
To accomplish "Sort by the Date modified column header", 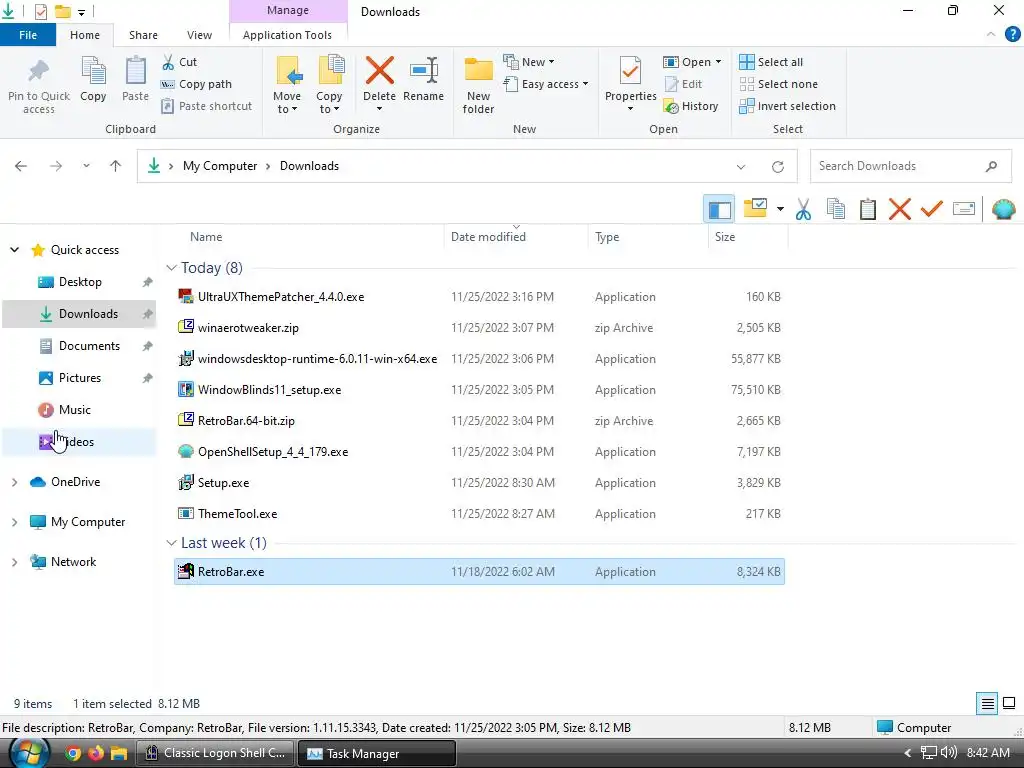I will 516,237.
